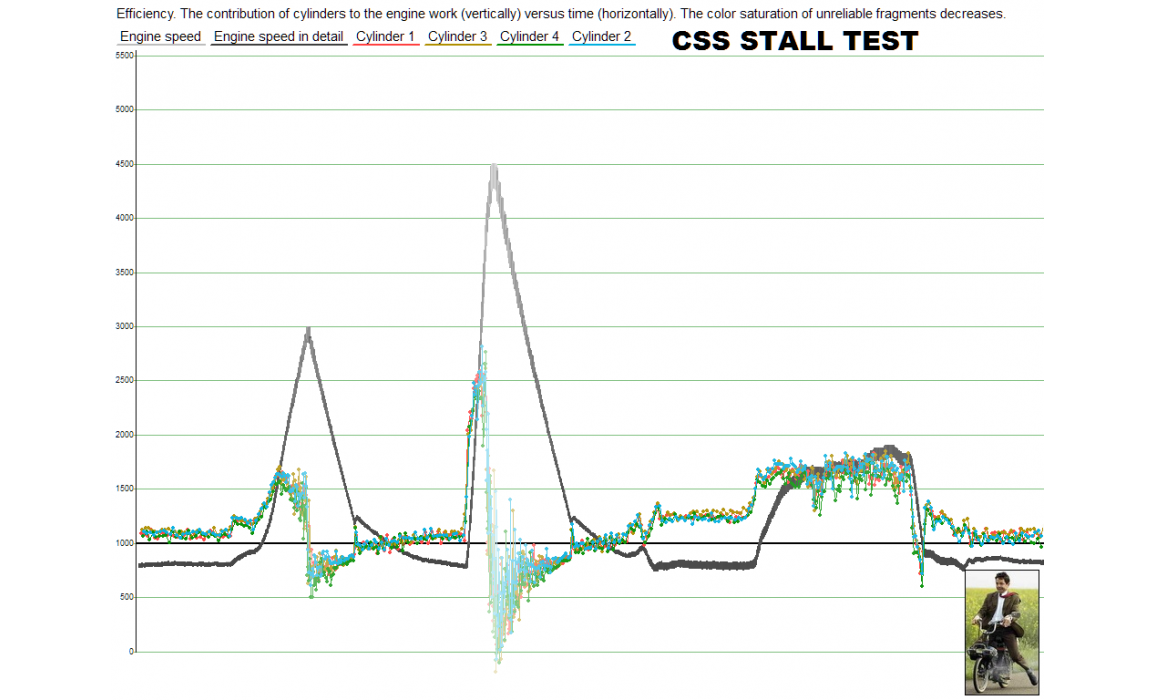Click the 500 y-axis label
This screenshot has width=1156, height=700.
click(126, 598)
